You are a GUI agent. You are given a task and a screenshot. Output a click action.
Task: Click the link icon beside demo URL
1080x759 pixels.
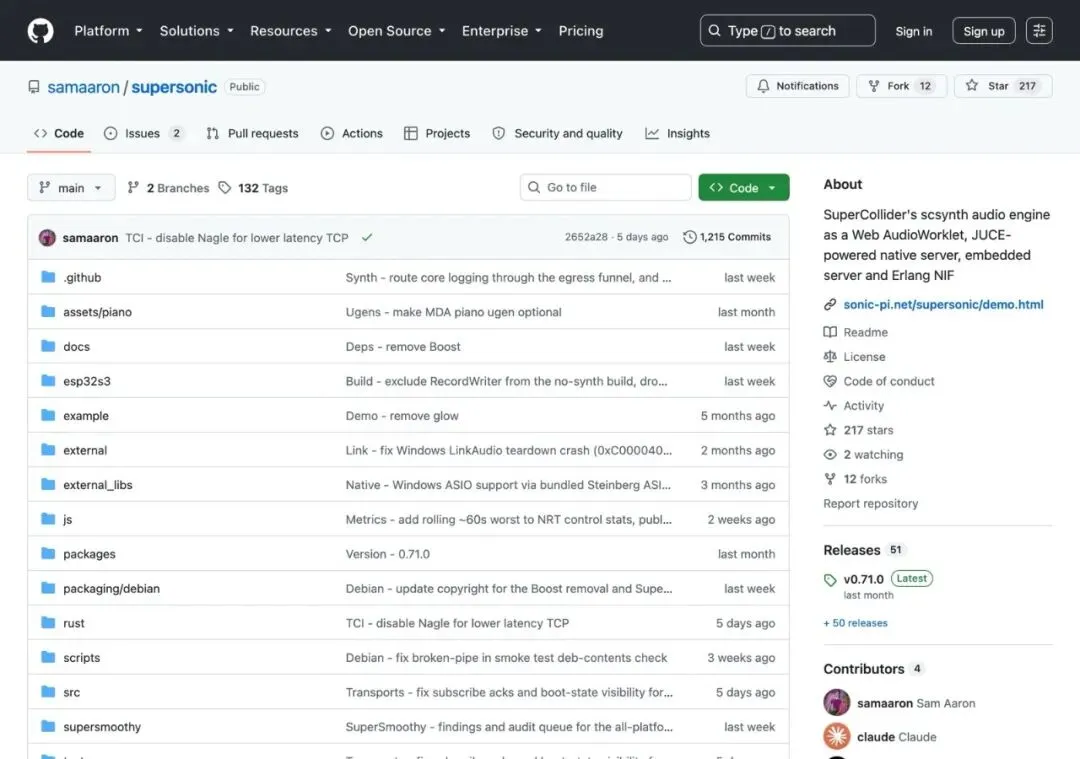click(830, 304)
